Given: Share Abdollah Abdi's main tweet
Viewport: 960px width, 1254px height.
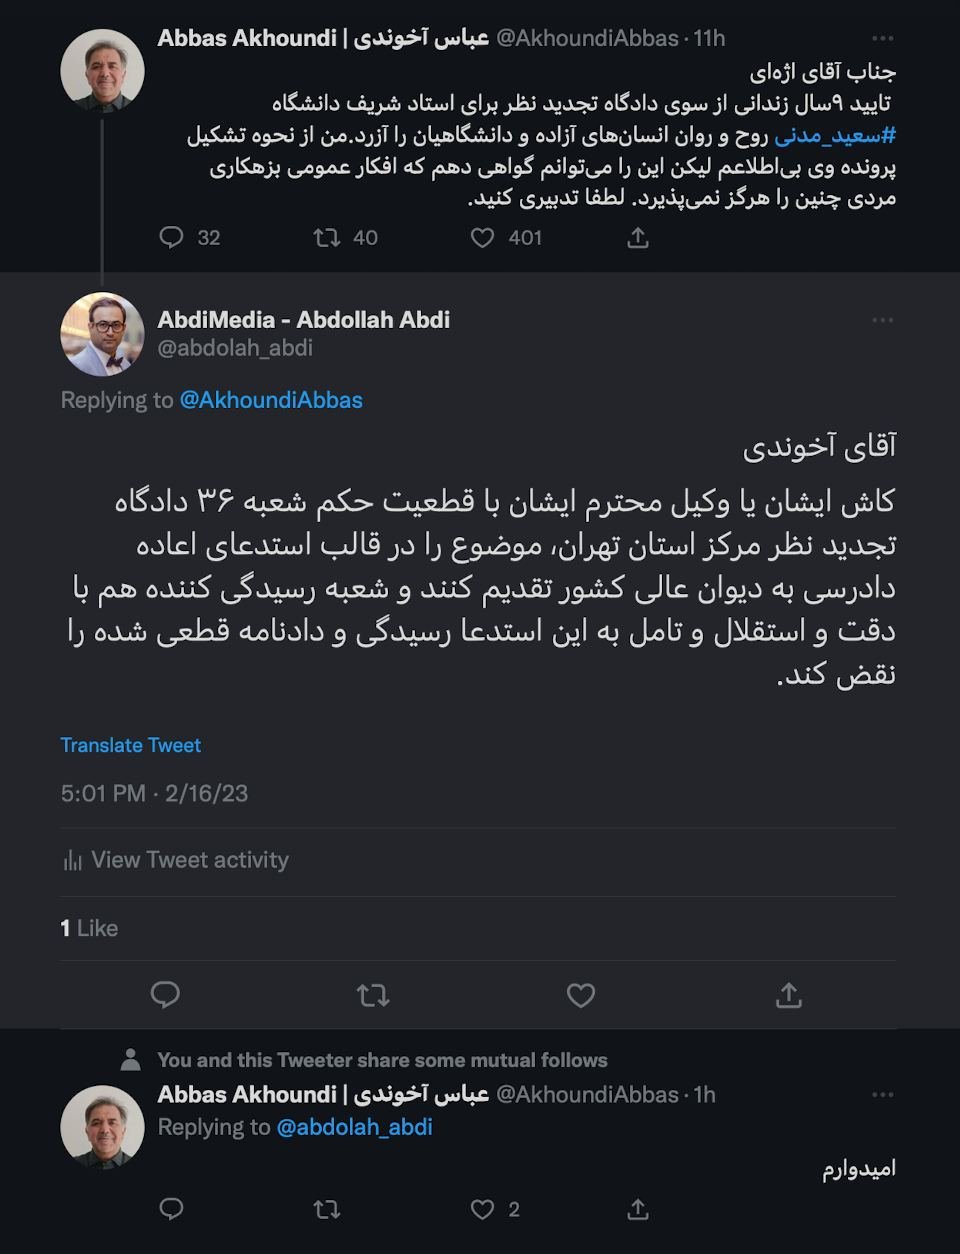Looking at the screenshot, I should 789,995.
